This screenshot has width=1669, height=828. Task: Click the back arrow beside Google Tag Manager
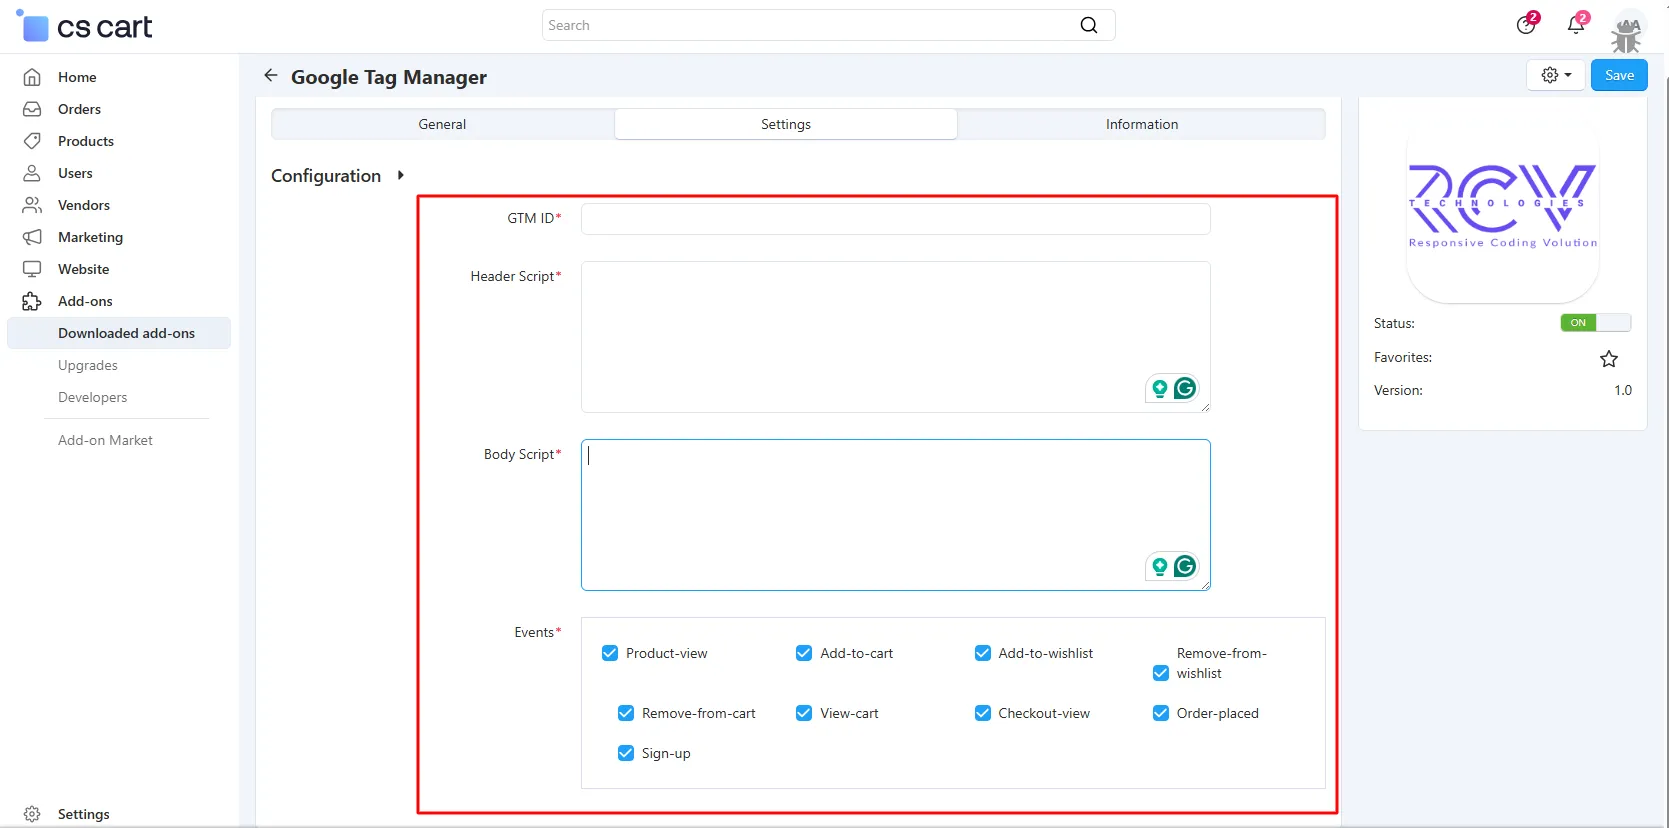tap(270, 76)
